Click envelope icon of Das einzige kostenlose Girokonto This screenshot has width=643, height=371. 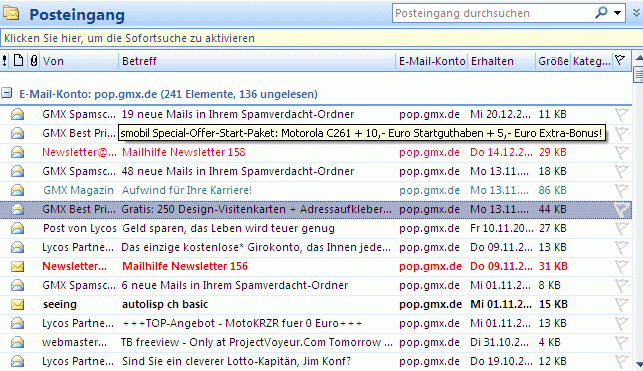[x=17, y=247]
